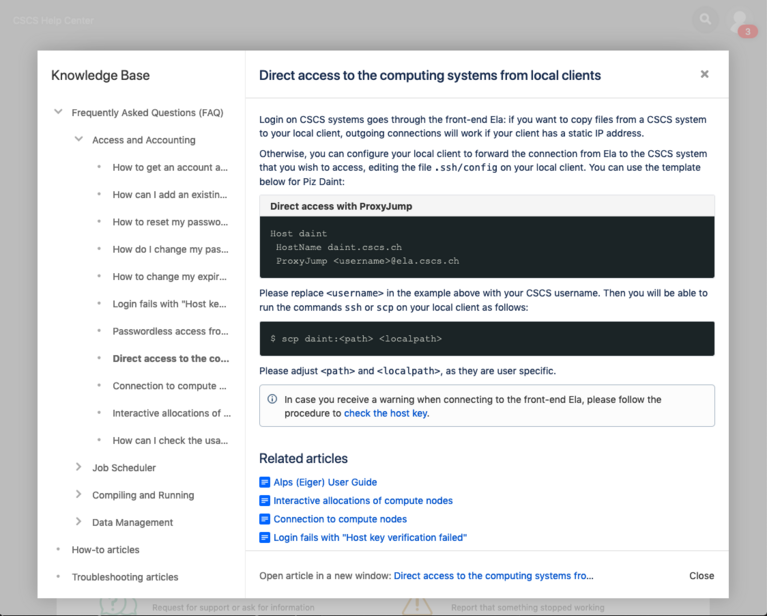Open article in new window via footer link
This screenshot has height=616, width=767.
(493, 576)
